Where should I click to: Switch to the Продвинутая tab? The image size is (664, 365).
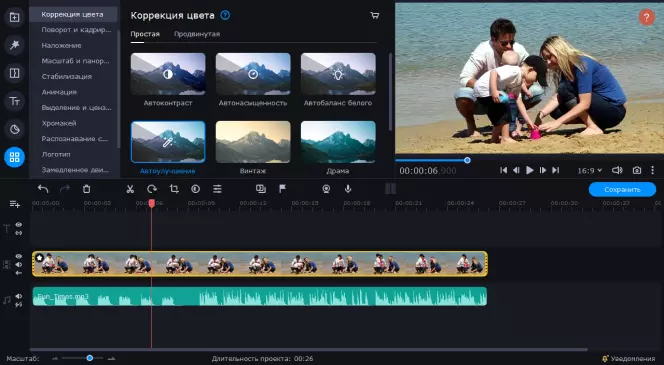(x=197, y=34)
